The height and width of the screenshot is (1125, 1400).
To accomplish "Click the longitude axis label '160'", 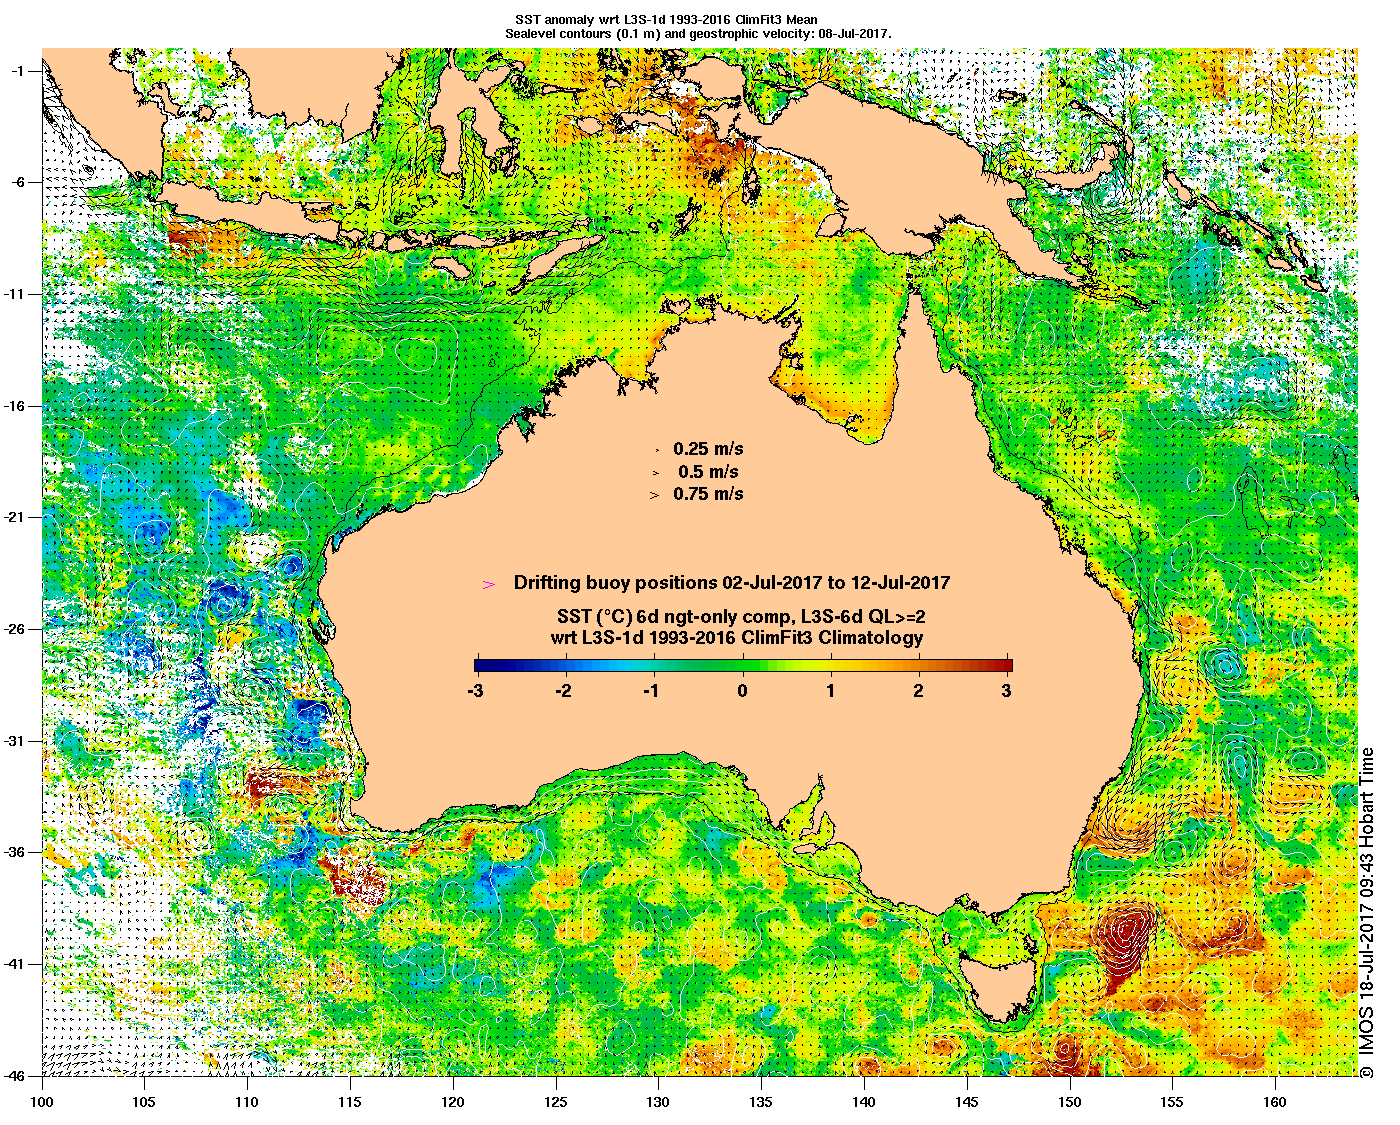I will (1275, 1102).
